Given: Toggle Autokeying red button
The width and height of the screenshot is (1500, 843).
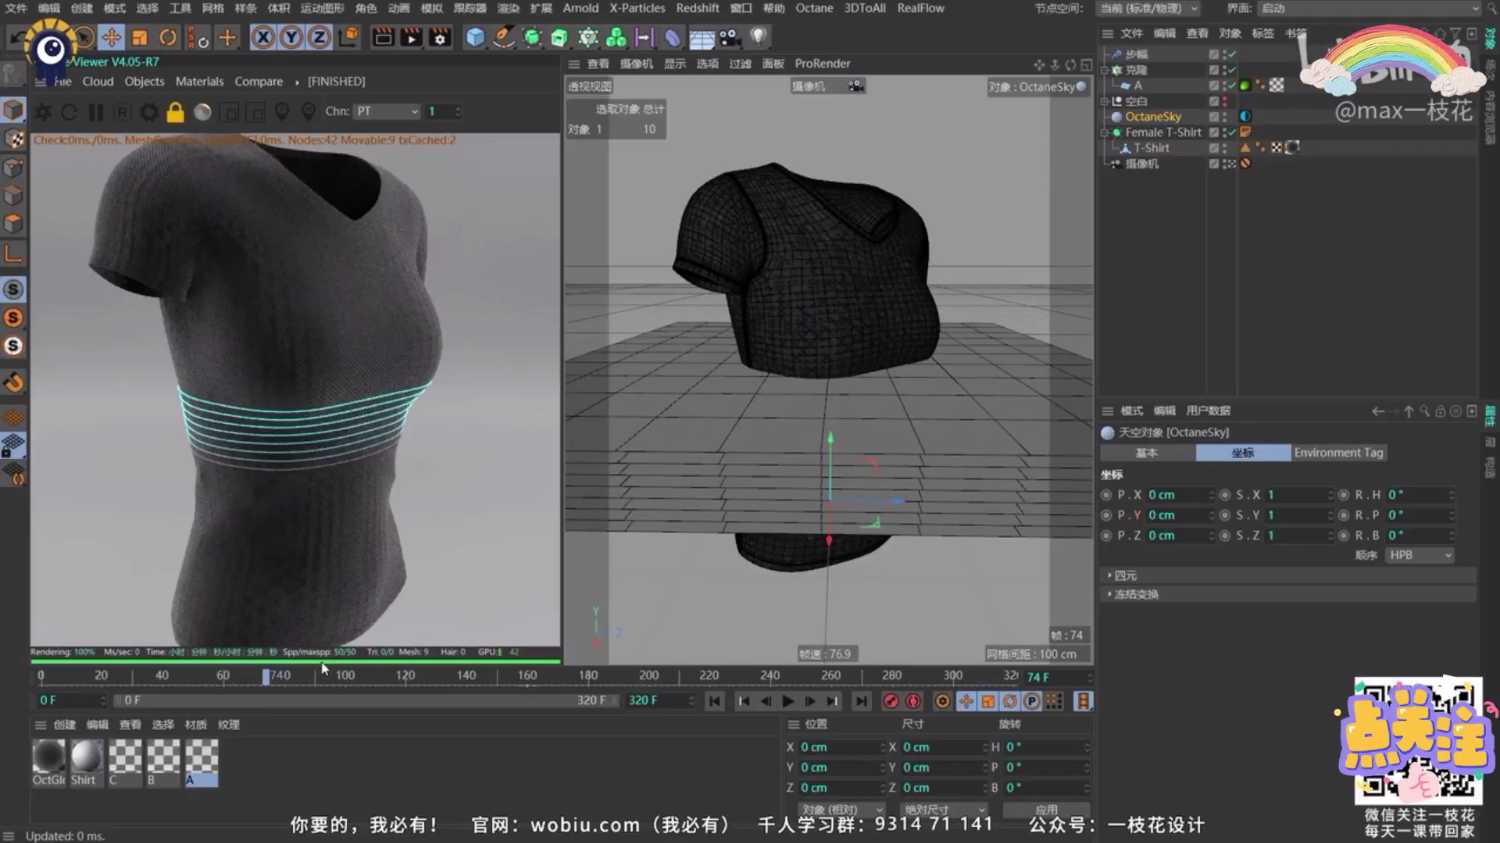Looking at the screenshot, I should [913, 701].
